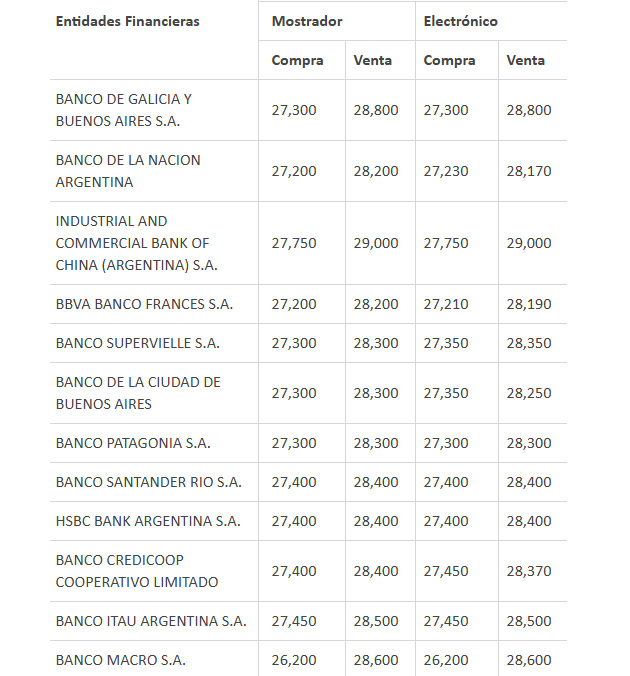Viewport: 630px width, 676px height.
Task: Select the BANCO PATAGONIA S.A. row name
Action: point(133,442)
